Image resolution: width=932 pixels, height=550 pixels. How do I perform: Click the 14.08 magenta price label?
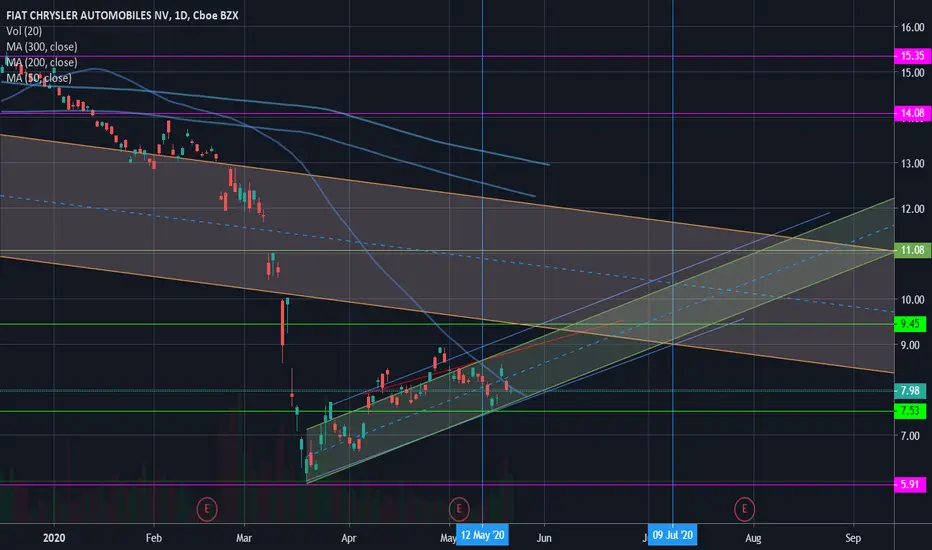point(912,113)
